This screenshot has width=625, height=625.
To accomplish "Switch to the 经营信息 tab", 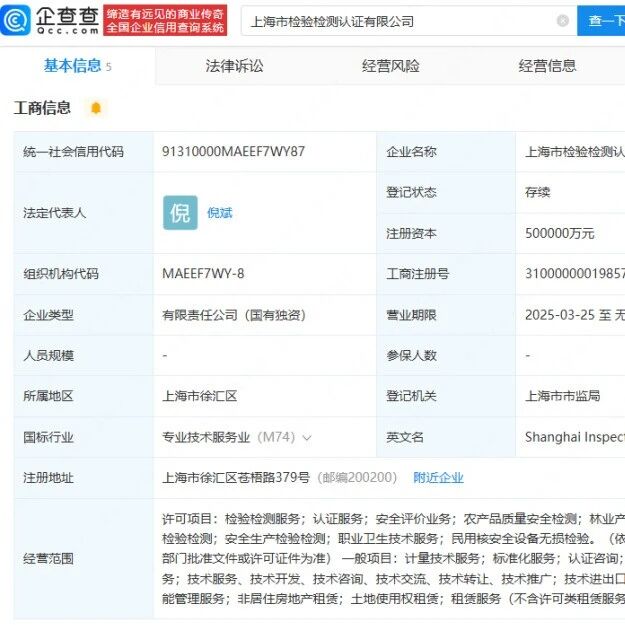I will 547,66.
